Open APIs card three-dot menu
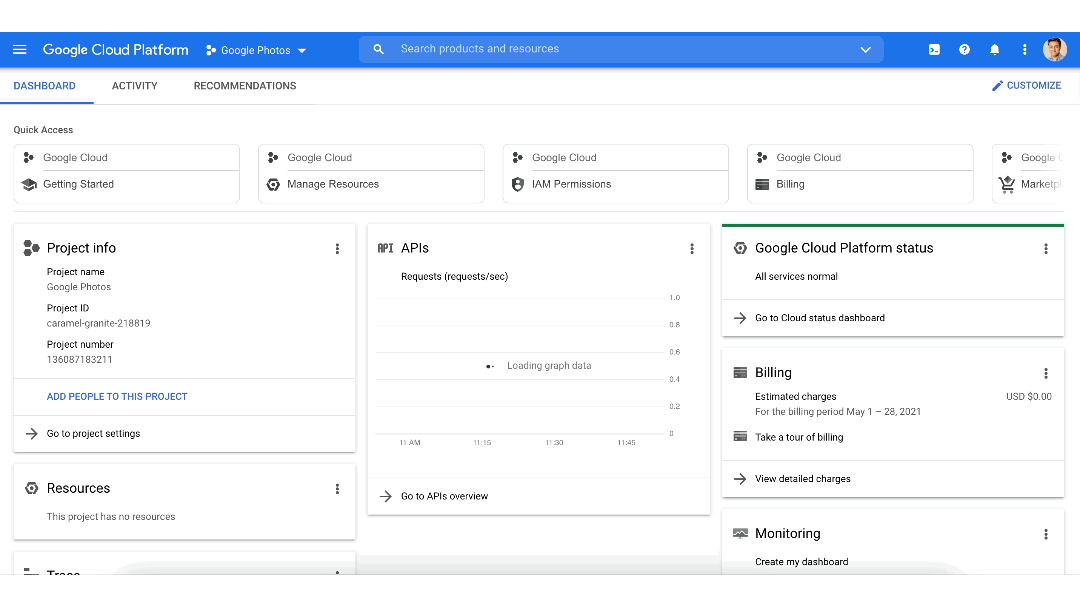1080x608 pixels. 692,249
